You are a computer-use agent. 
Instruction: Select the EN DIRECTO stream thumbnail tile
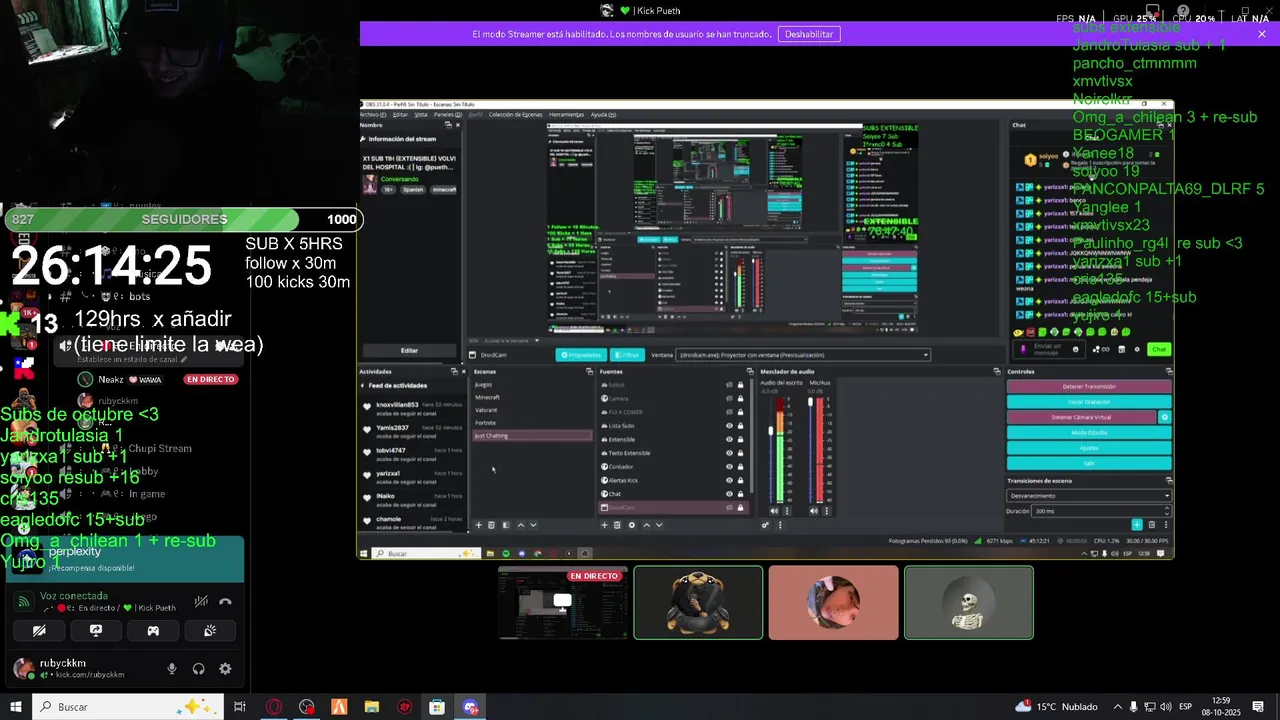click(563, 602)
